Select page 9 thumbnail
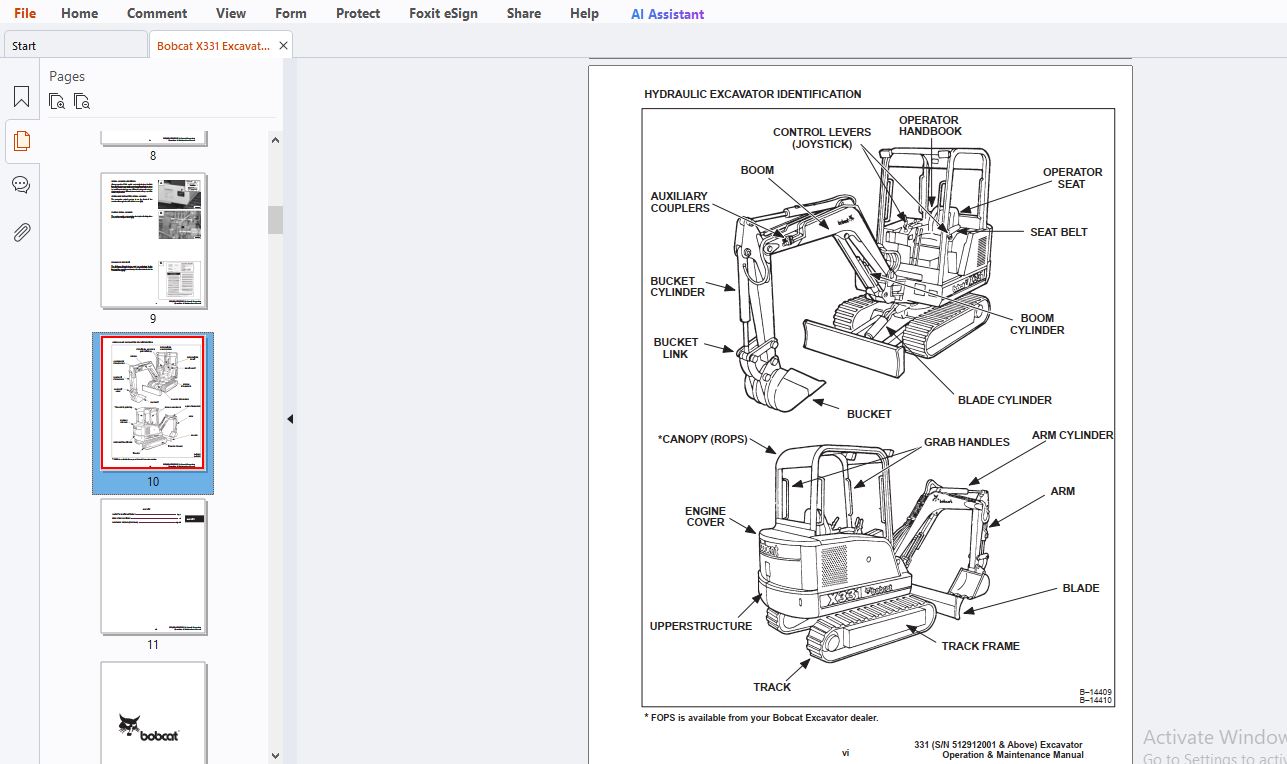Image resolution: width=1287 pixels, height=764 pixels. coord(153,241)
